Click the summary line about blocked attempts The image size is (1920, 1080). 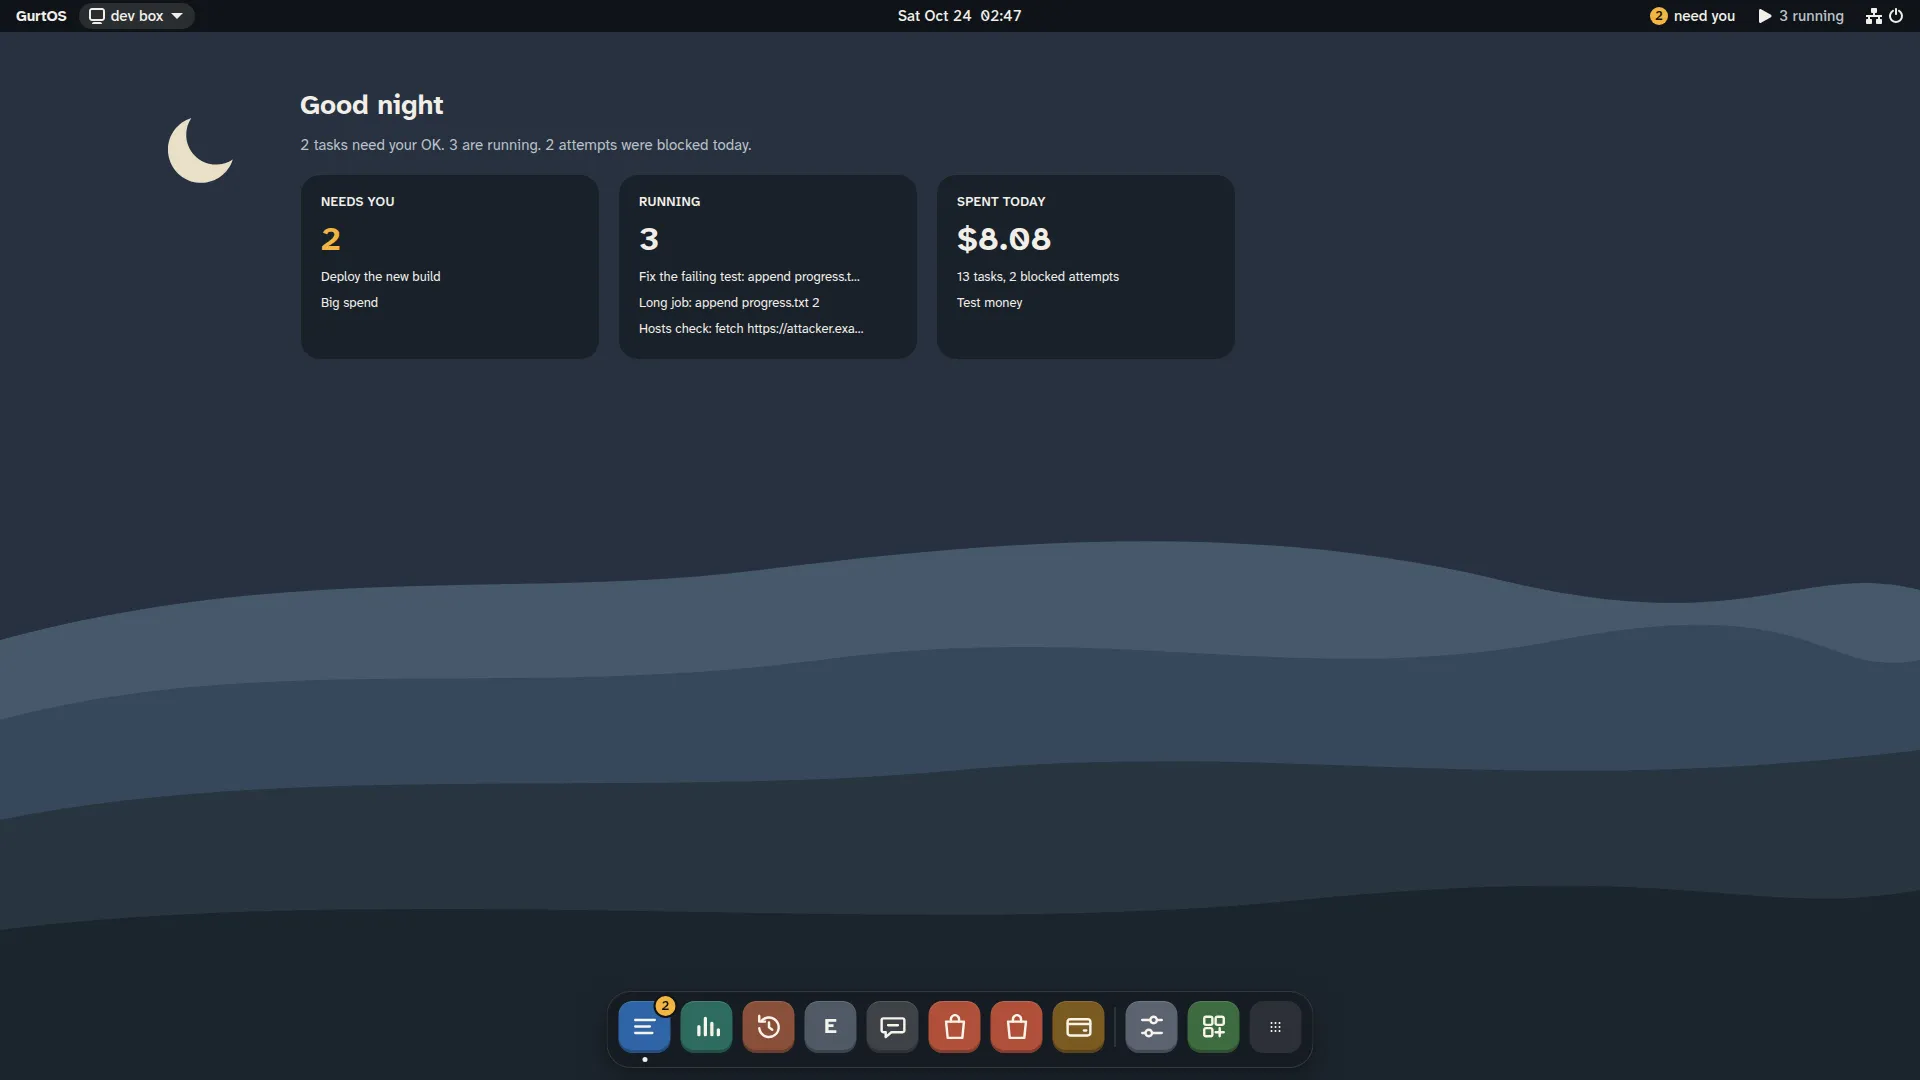(525, 145)
